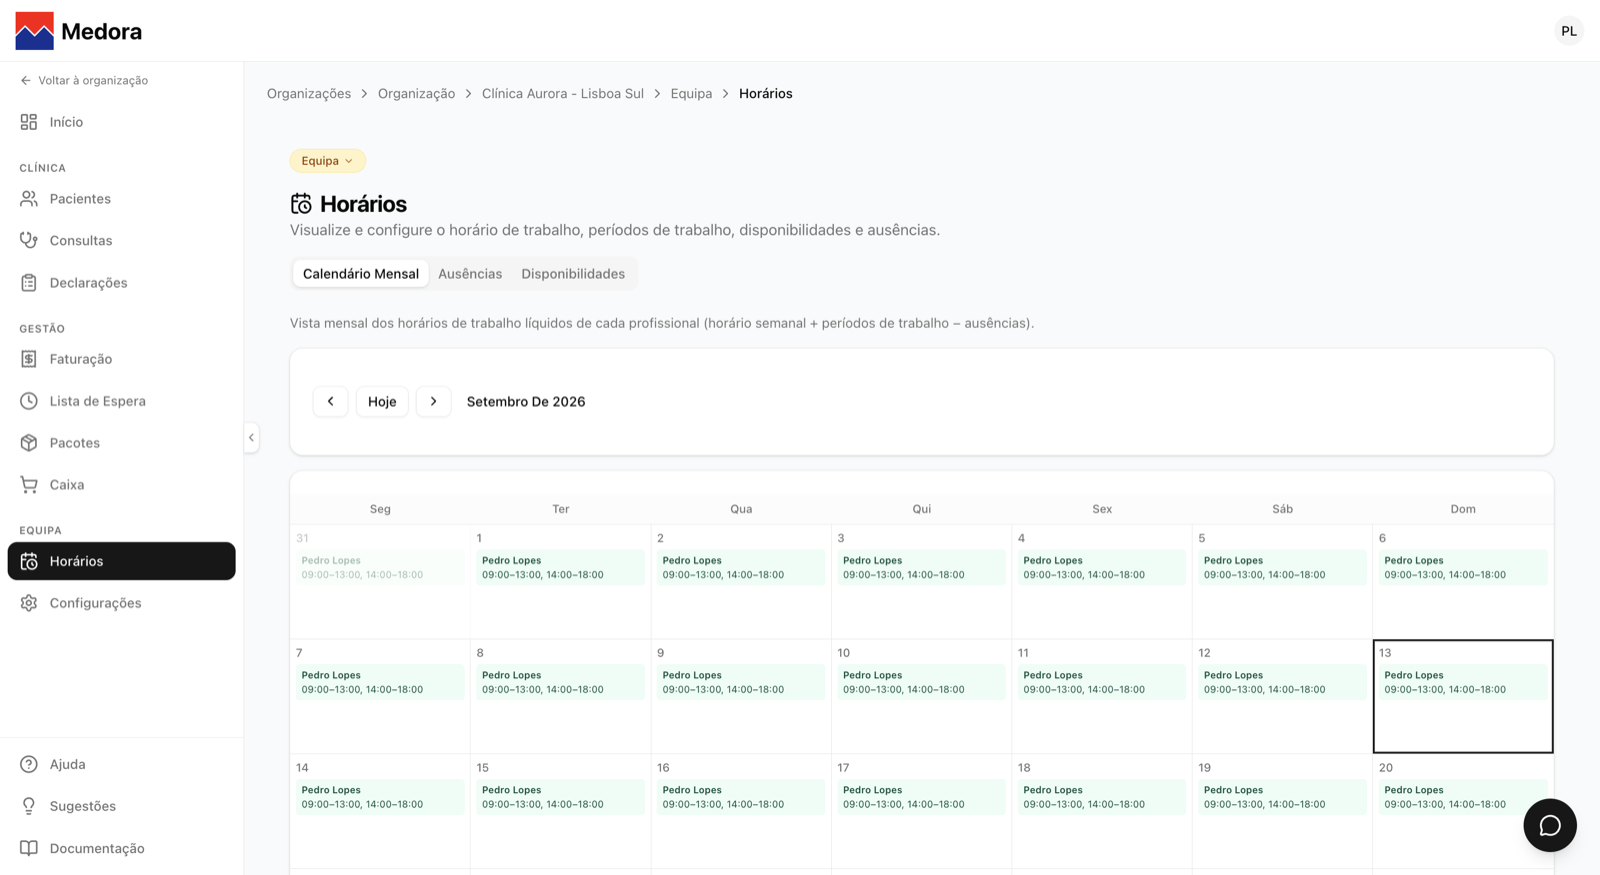This screenshot has width=1600, height=875.
Task: Open the chat bubble widget
Action: tap(1550, 825)
